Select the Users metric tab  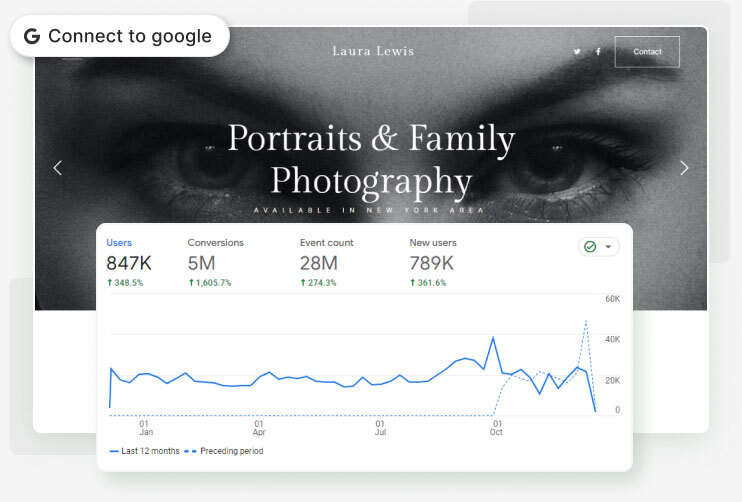[119, 243]
